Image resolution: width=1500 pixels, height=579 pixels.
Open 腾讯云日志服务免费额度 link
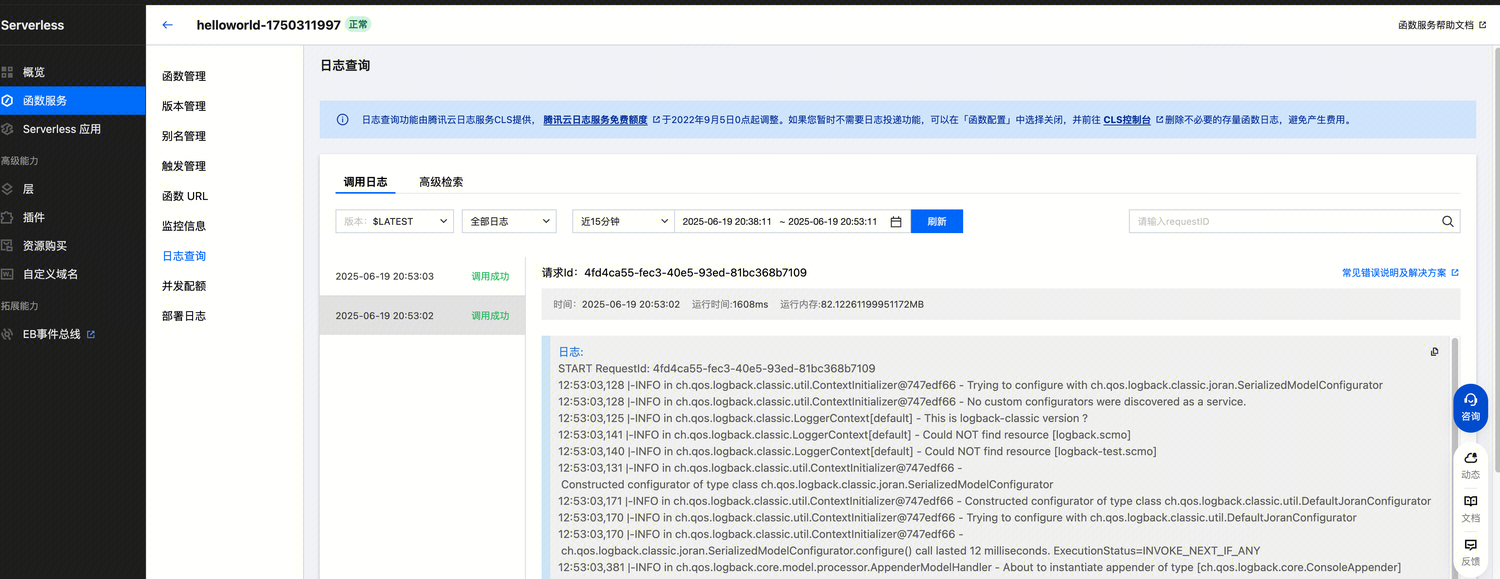coord(595,119)
